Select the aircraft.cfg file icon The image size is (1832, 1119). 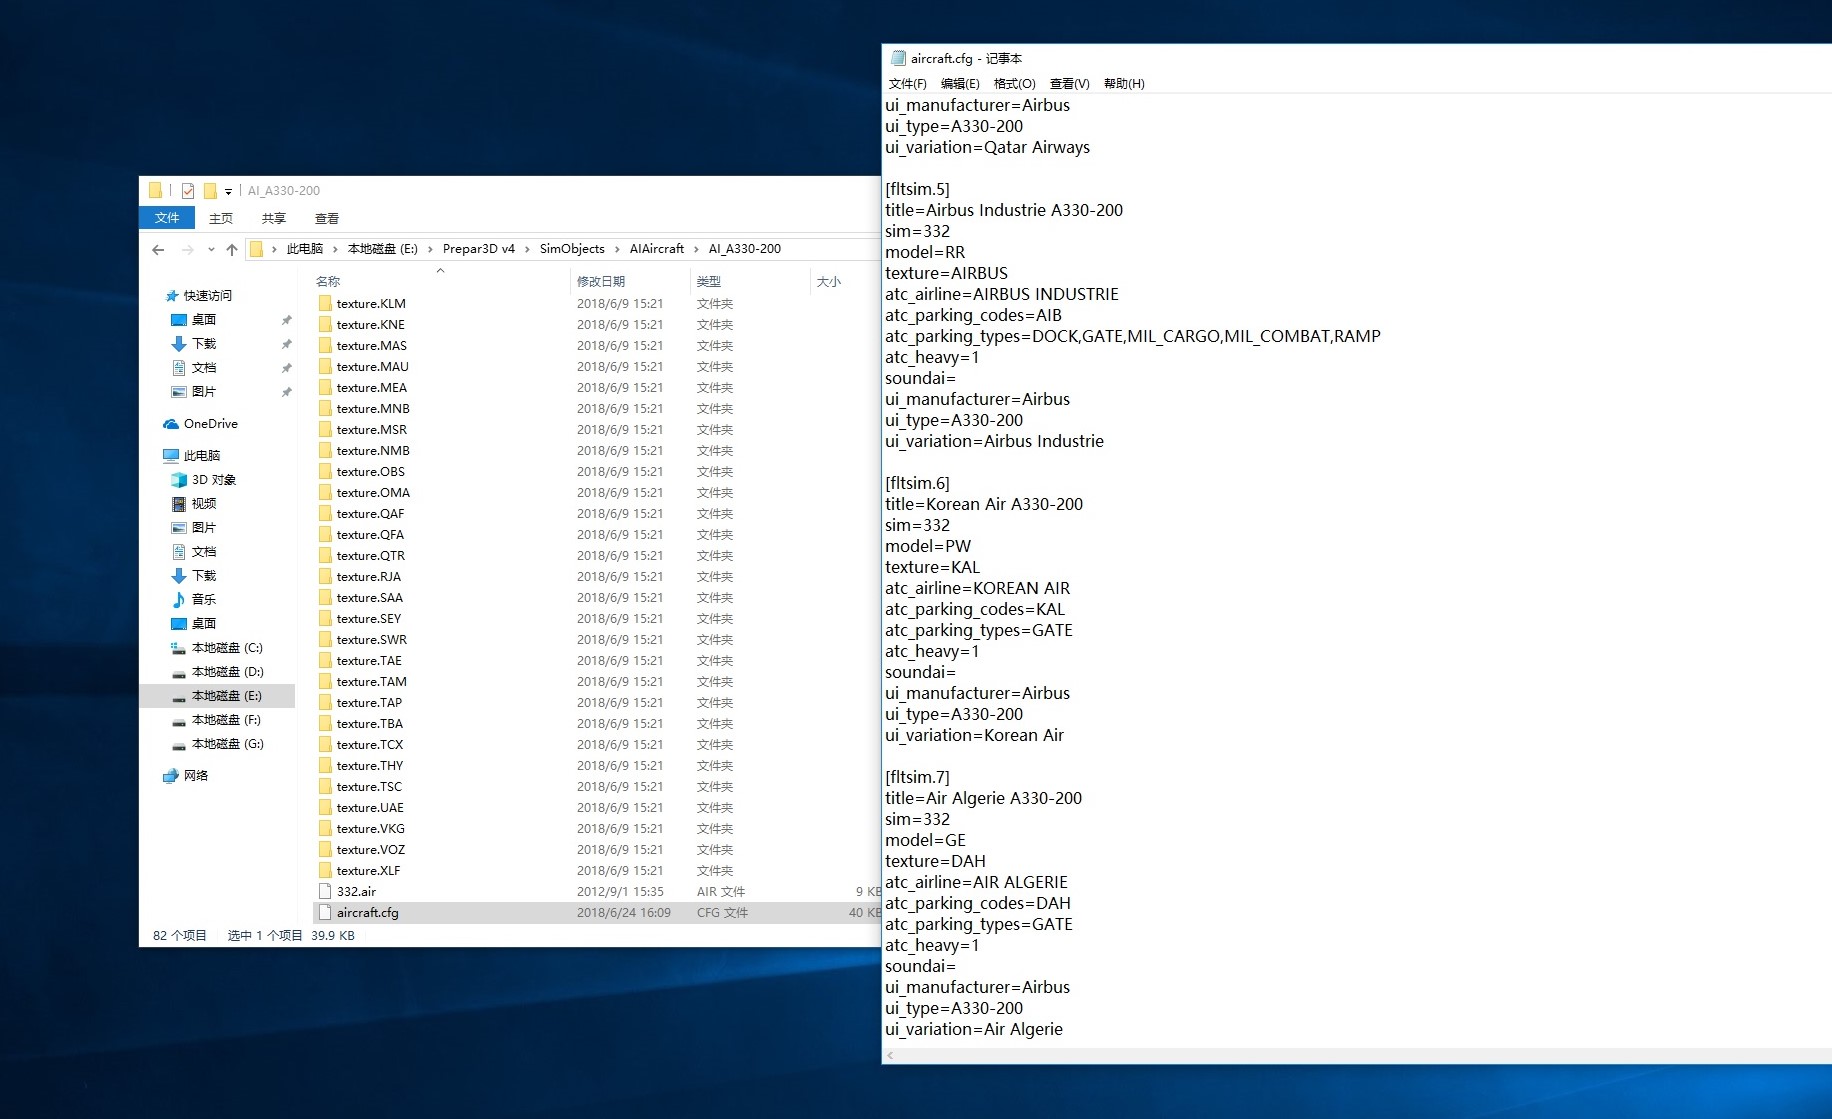(x=325, y=913)
